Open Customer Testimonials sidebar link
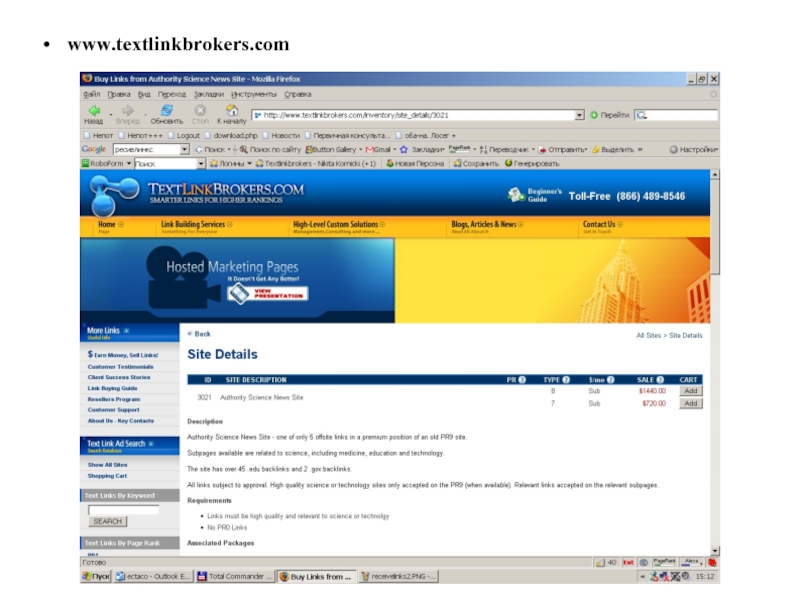The image size is (800, 600). tap(120, 367)
